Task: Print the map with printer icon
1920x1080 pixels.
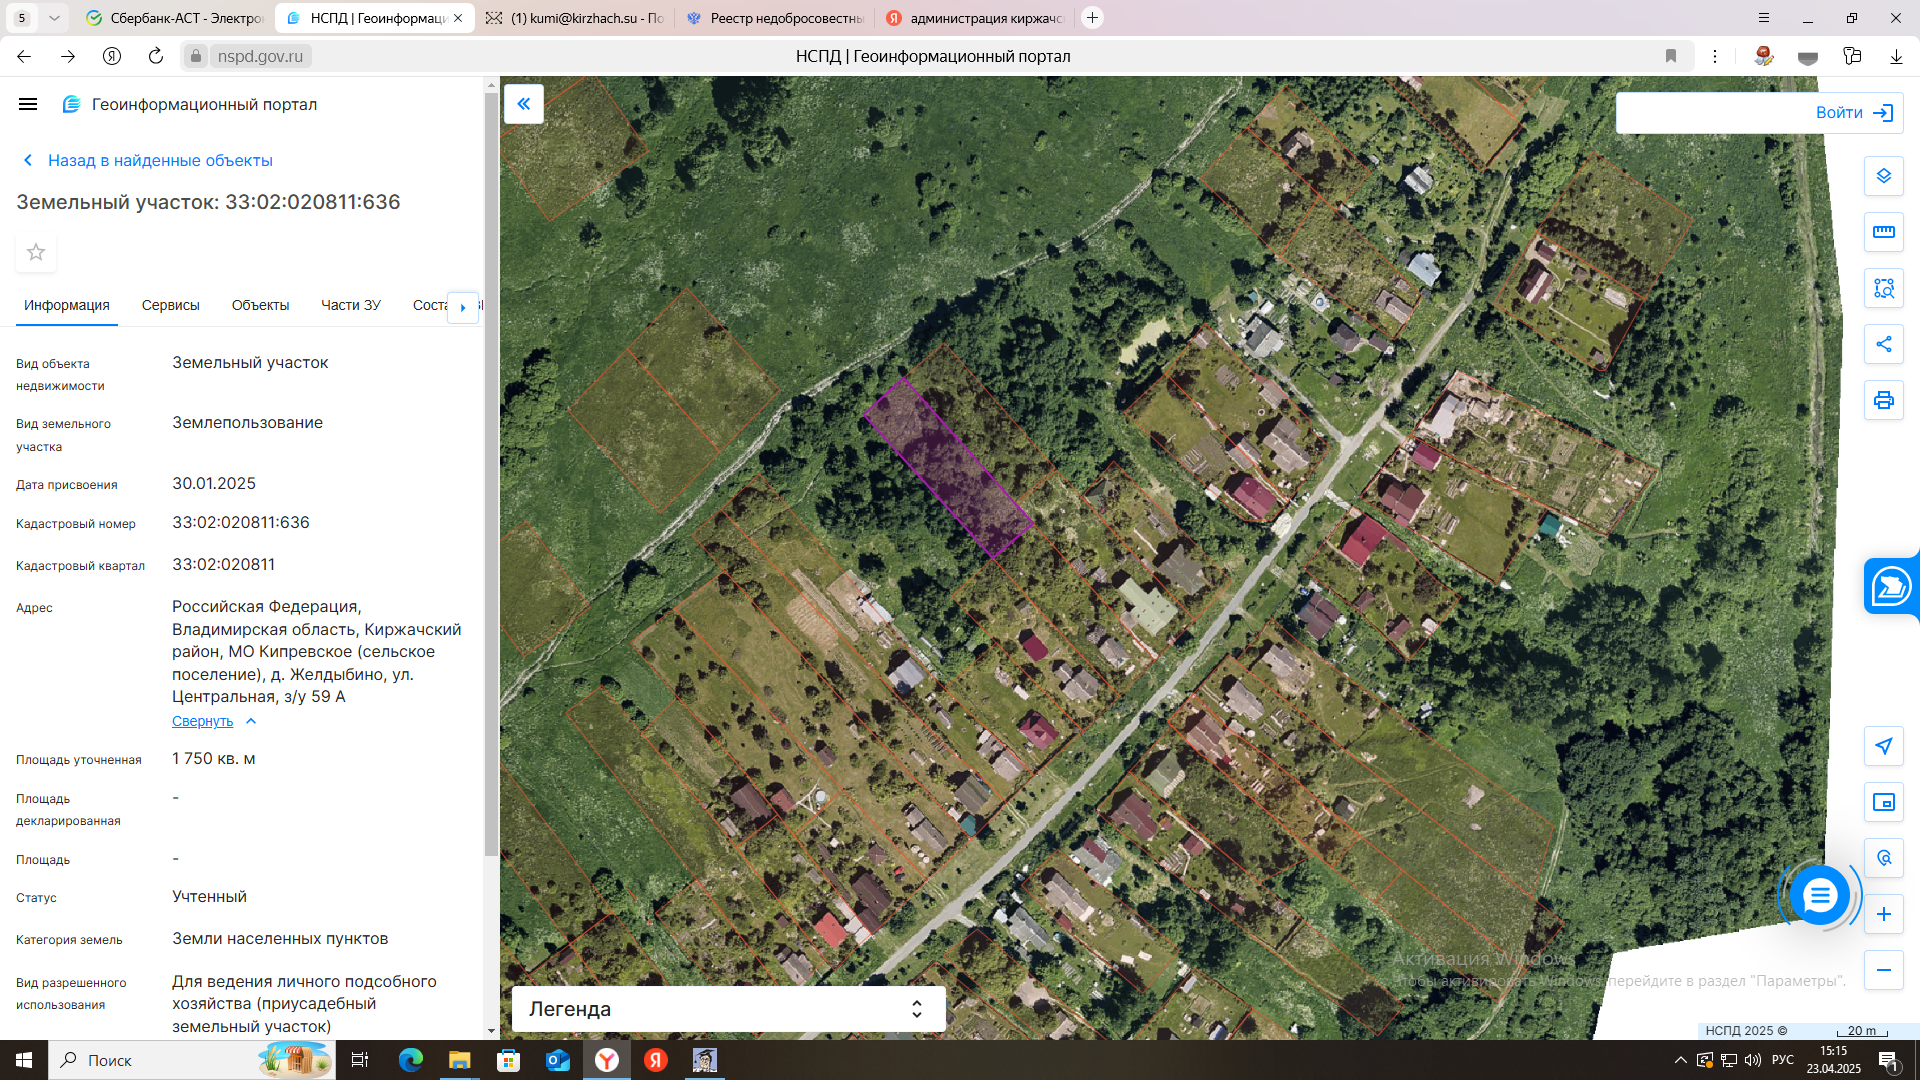Action: 1883,400
